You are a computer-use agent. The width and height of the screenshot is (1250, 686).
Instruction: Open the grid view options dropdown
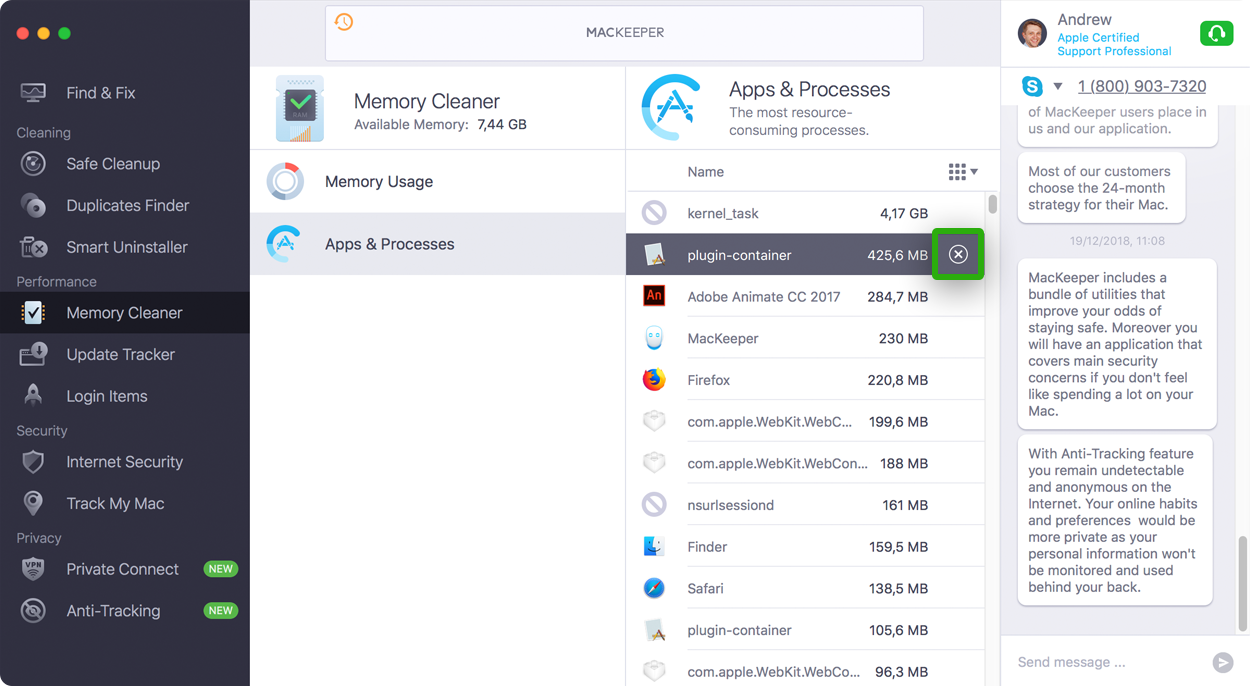963,172
